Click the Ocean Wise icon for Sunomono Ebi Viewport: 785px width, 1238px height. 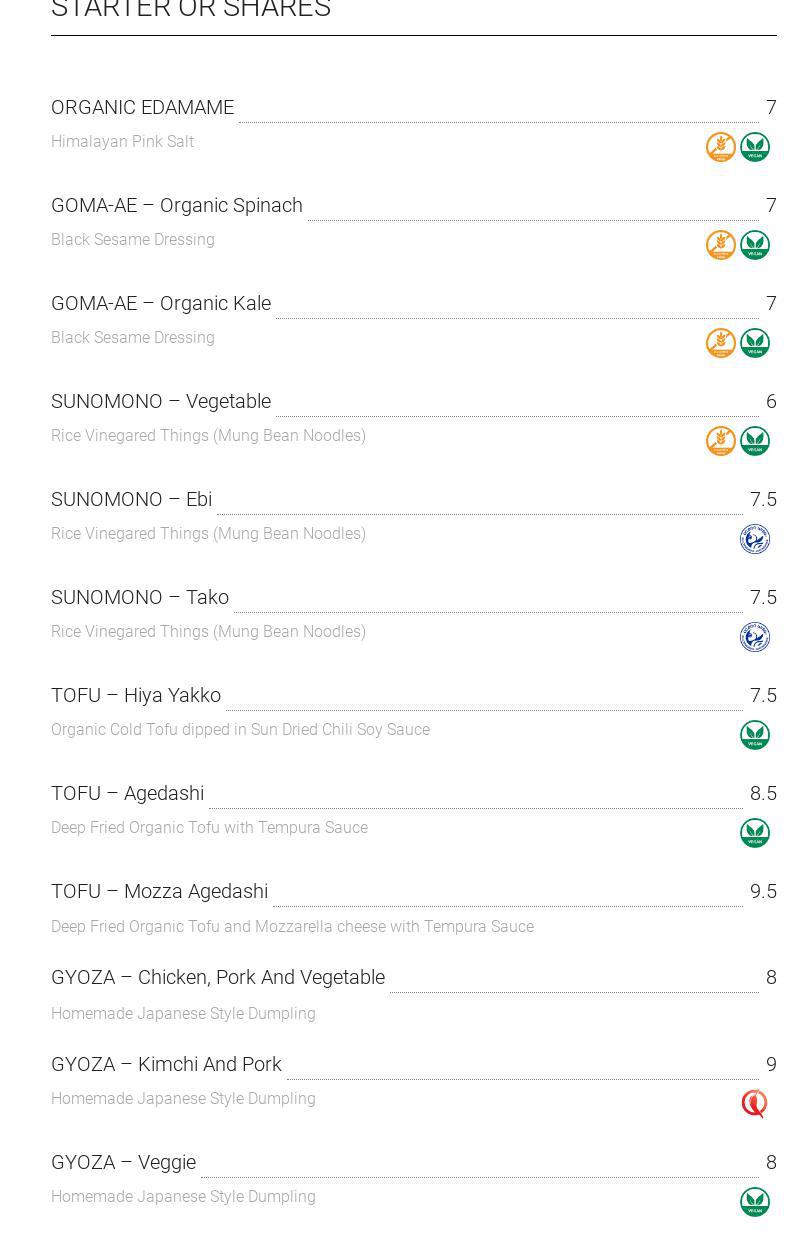[x=755, y=539]
